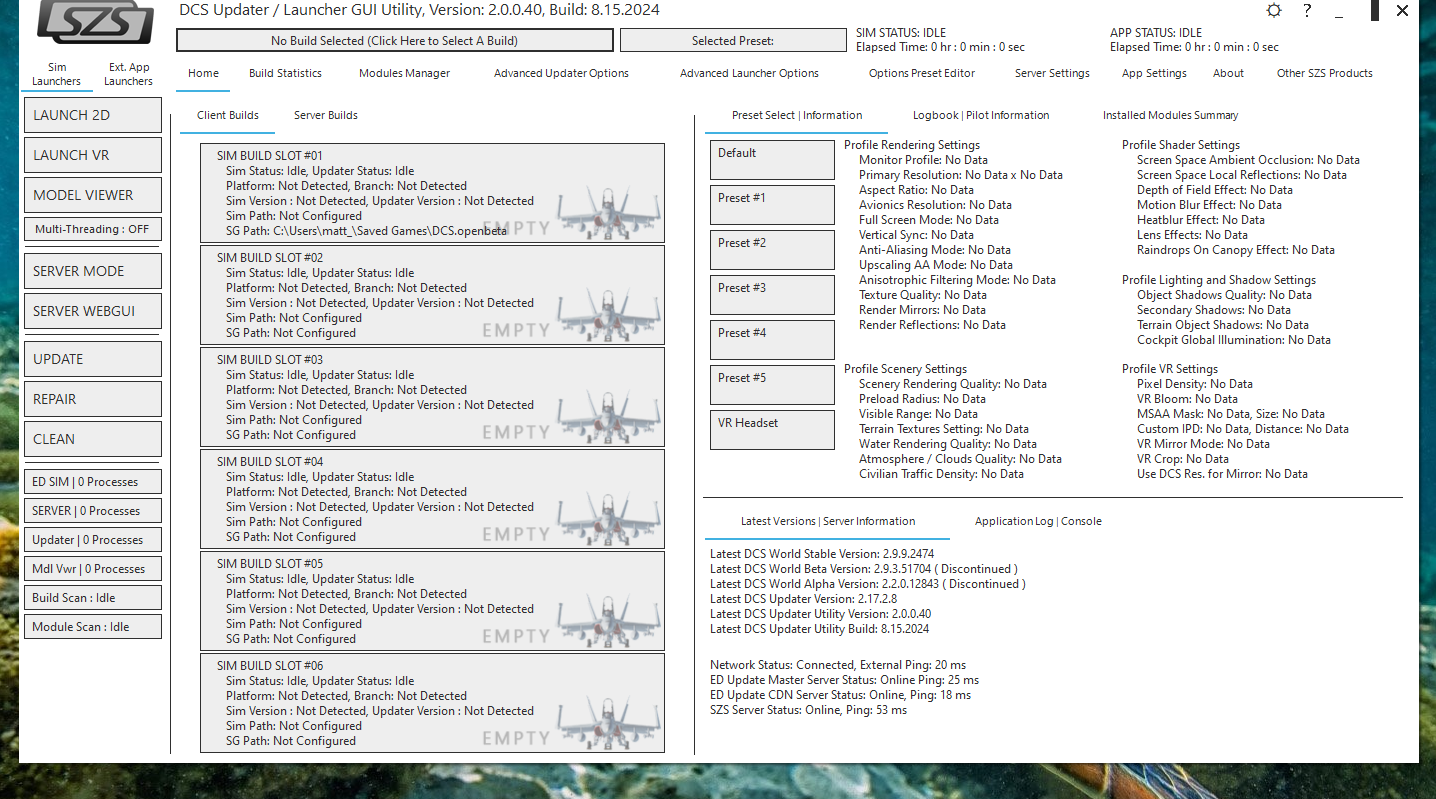Select the Client Builds tab
Image resolution: width=1436 pixels, height=799 pixels.
point(228,115)
